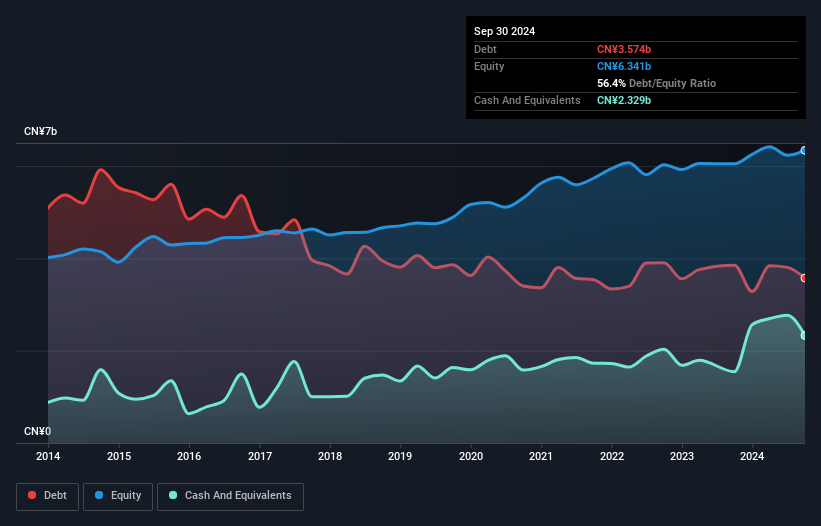
Task: Toggle the Debt series legend button
Action: (48, 496)
